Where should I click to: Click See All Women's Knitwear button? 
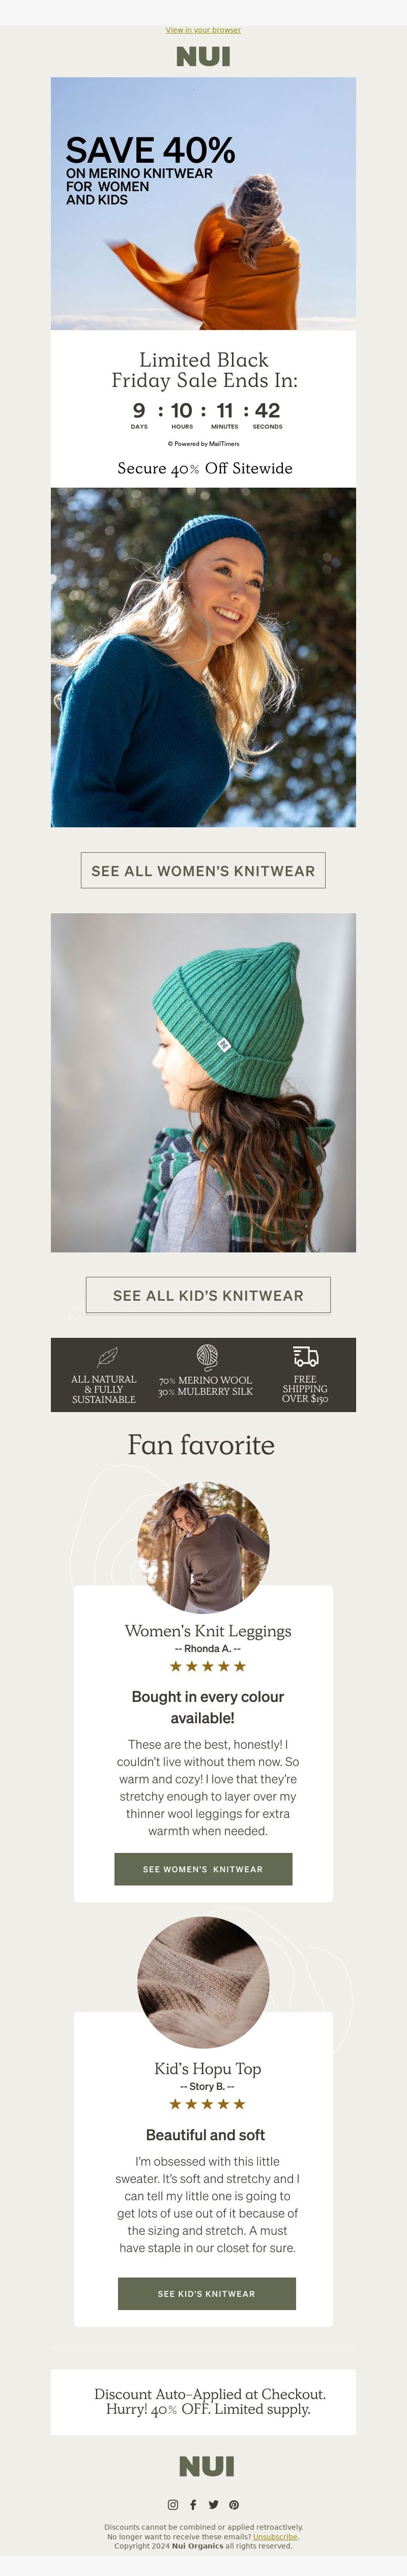tap(203, 870)
